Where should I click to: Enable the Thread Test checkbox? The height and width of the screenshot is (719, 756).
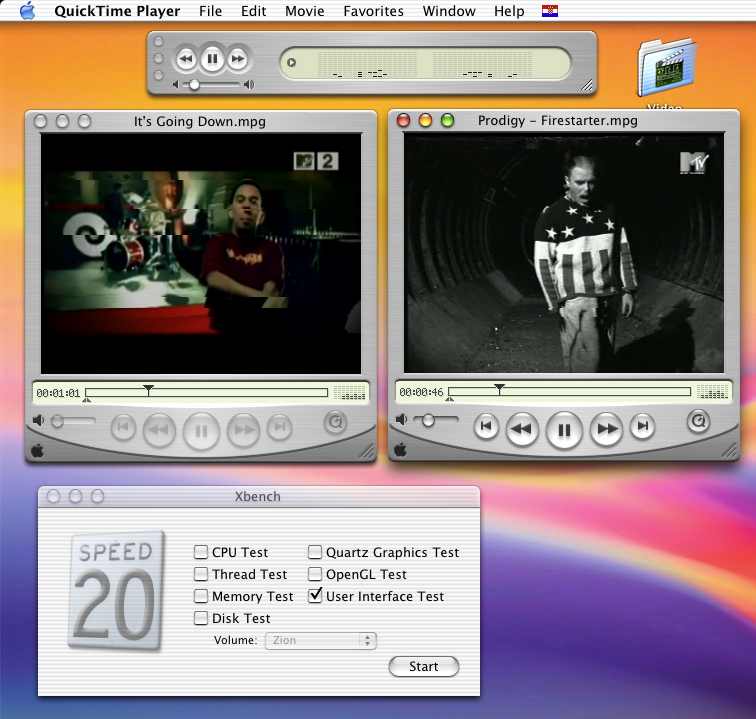click(201, 574)
